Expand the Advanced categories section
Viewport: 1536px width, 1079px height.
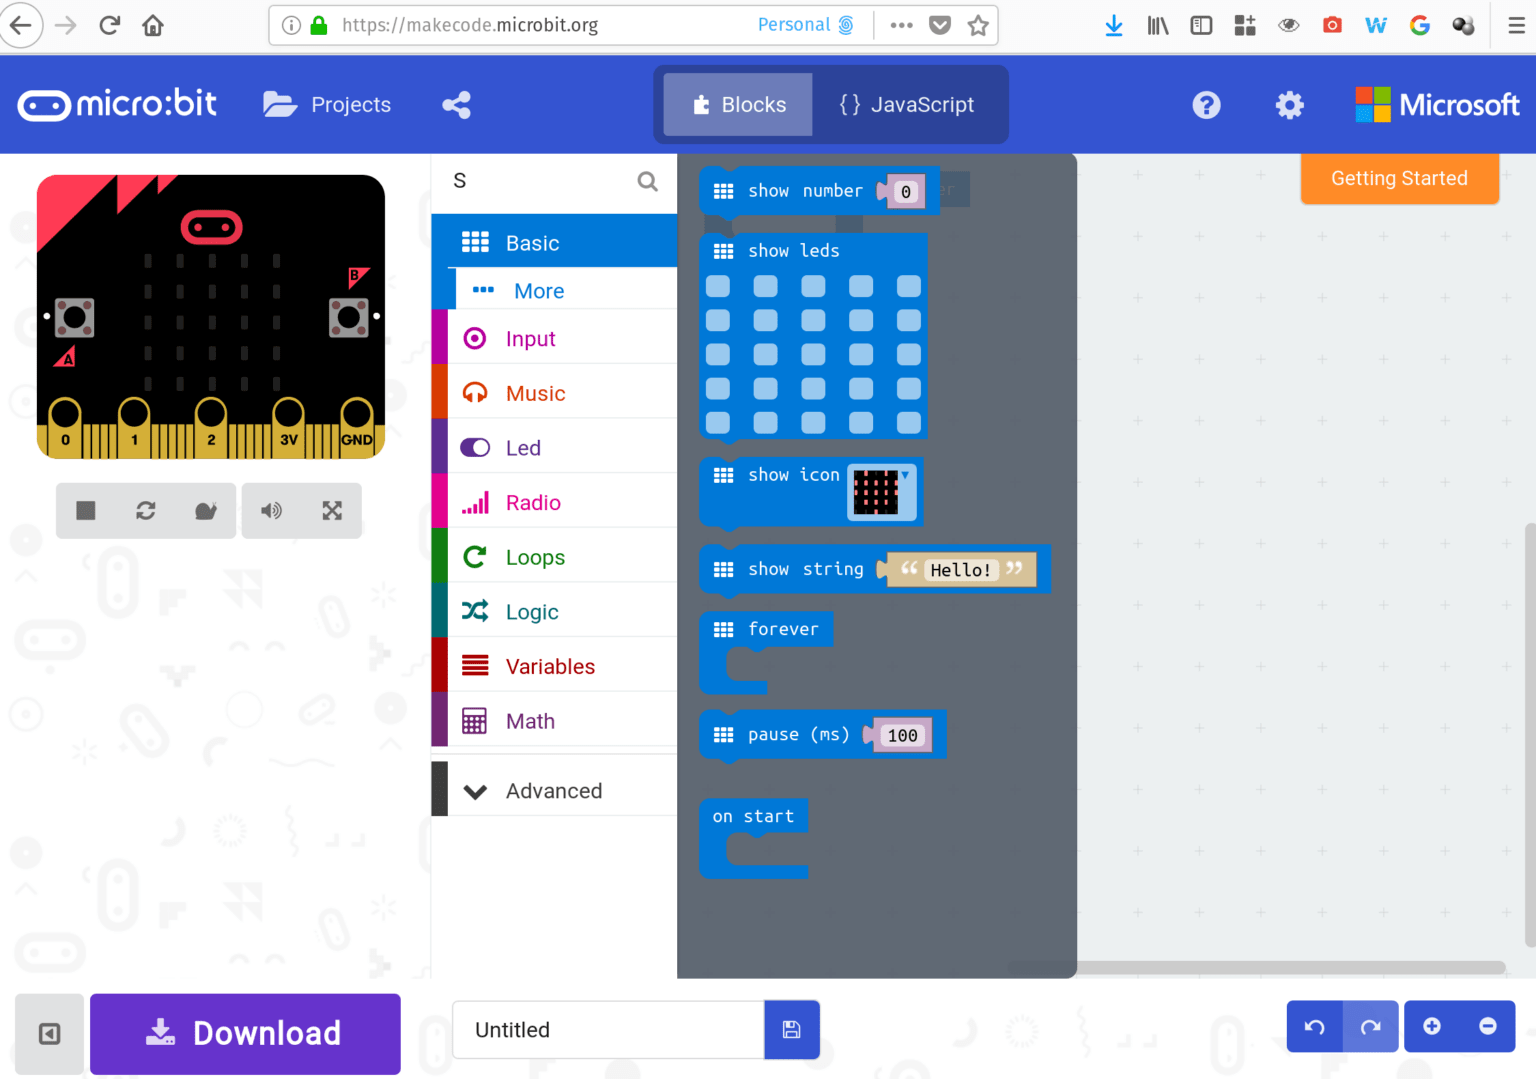click(554, 790)
